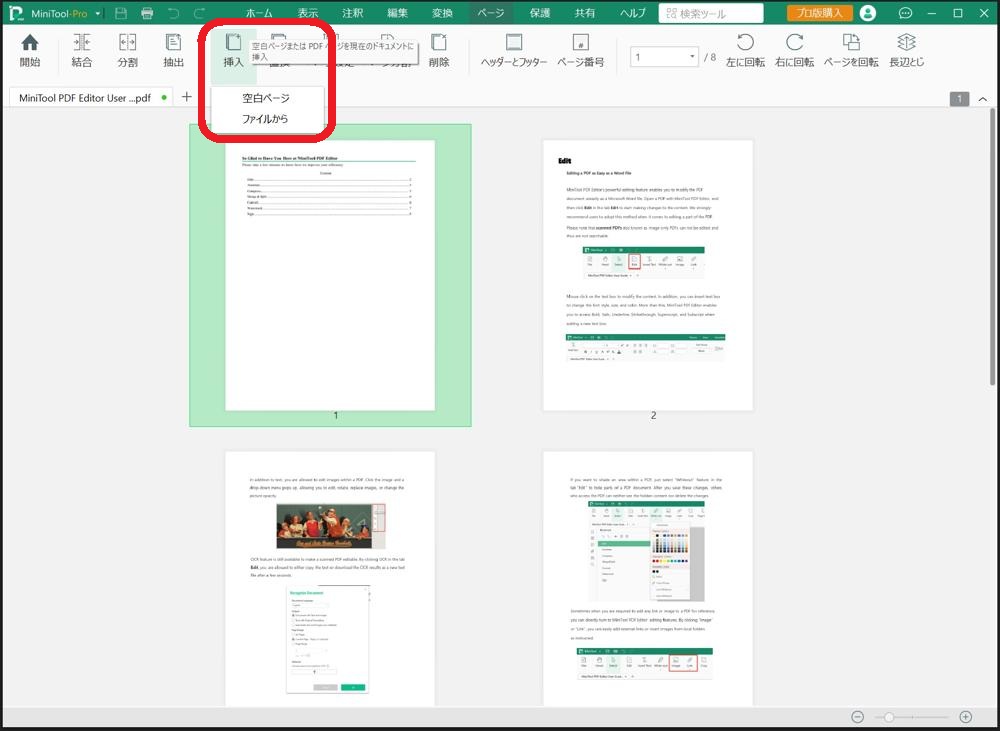The height and width of the screenshot is (731, 1000).
Task: Click the ページを回転 tool
Action: [851, 50]
